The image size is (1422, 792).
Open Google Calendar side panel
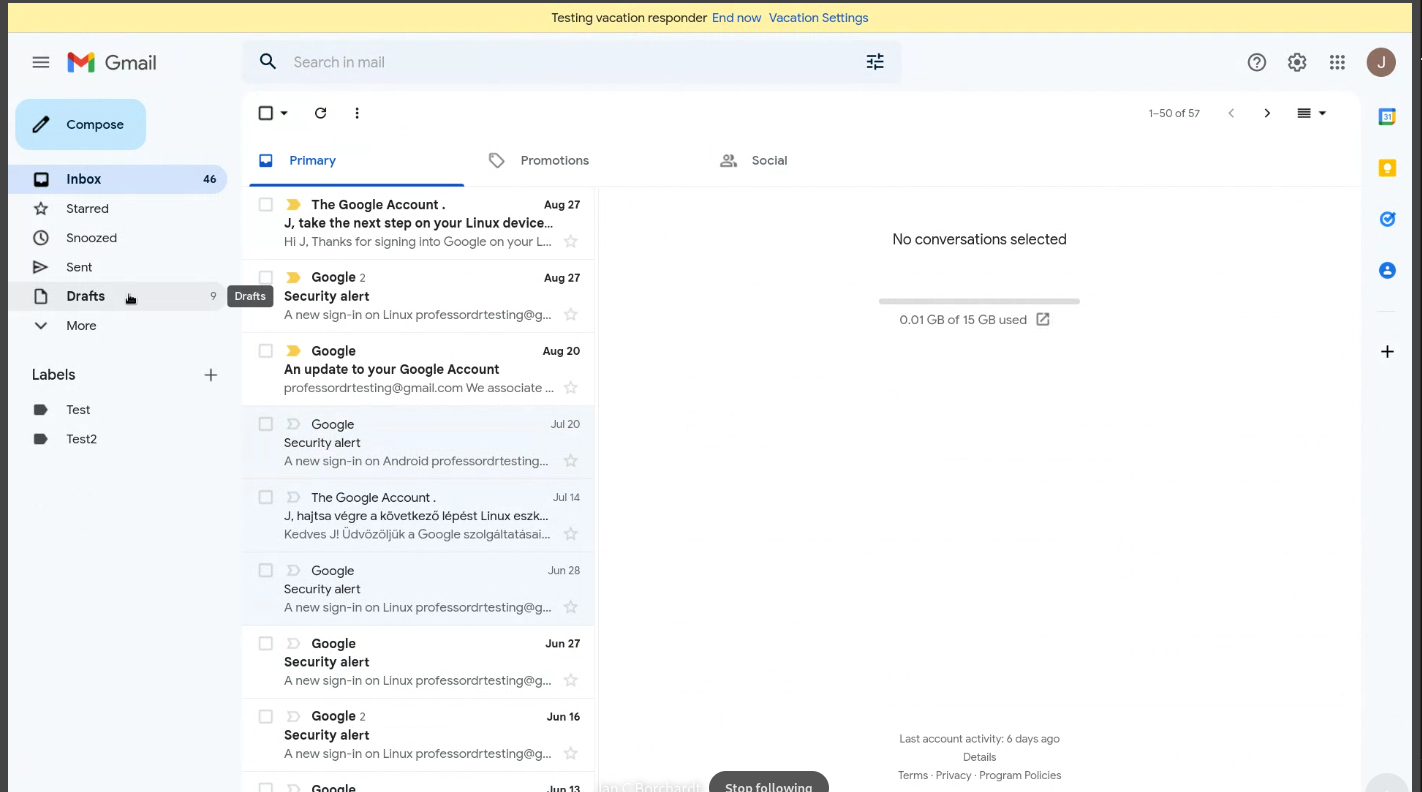pyautogui.click(x=1387, y=117)
